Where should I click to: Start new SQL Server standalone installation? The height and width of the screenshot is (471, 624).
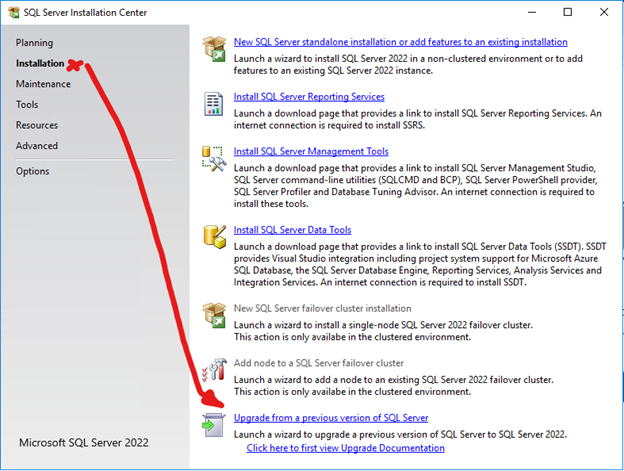pos(400,42)
